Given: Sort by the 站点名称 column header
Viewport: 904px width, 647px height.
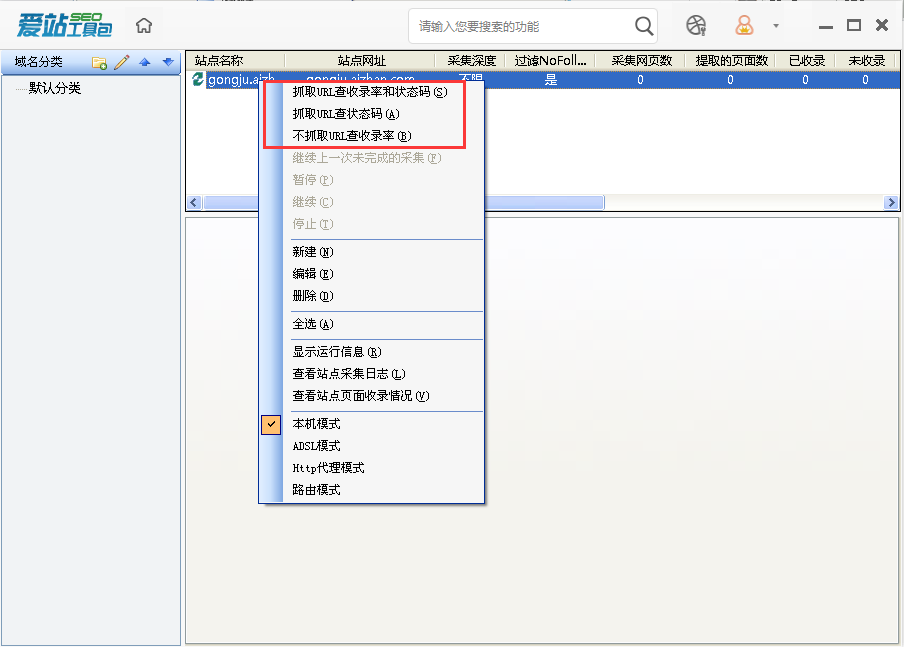Looking at the screenshot, I should click(236, 61).
